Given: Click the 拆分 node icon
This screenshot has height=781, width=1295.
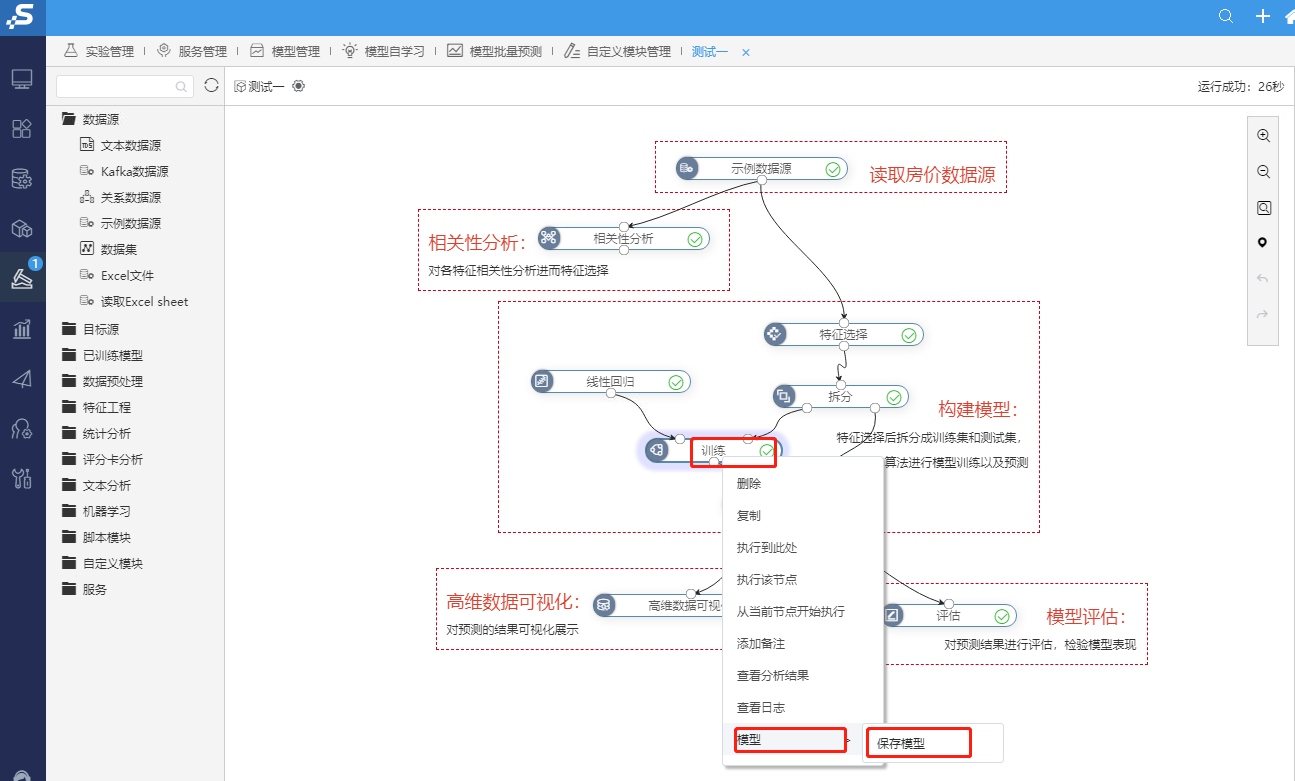Looking at the screenshot, I should tap(784, 396).
